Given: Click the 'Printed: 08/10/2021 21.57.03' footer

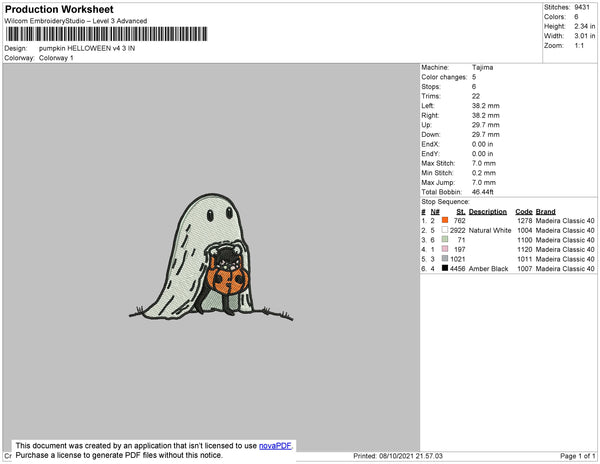Looking at the screenshot, I should 398,456.
